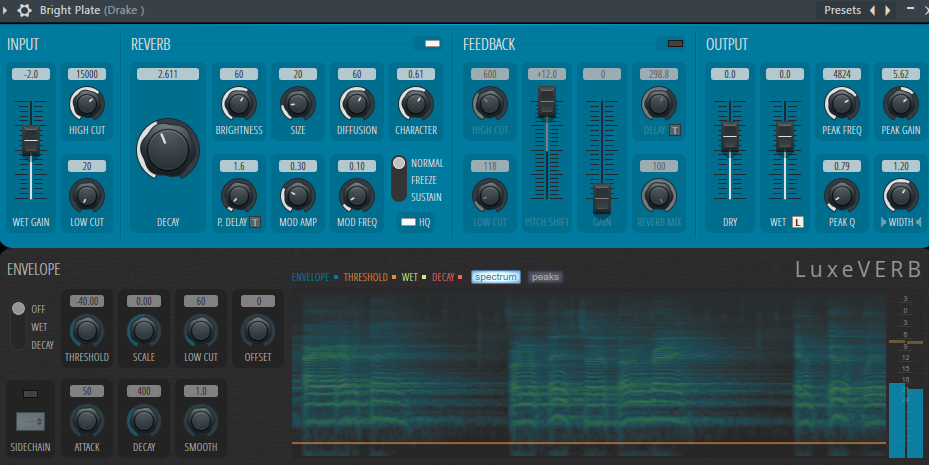Open the Sidechain source selector
The width and height of the screenshot is (929, 465).
30,422
